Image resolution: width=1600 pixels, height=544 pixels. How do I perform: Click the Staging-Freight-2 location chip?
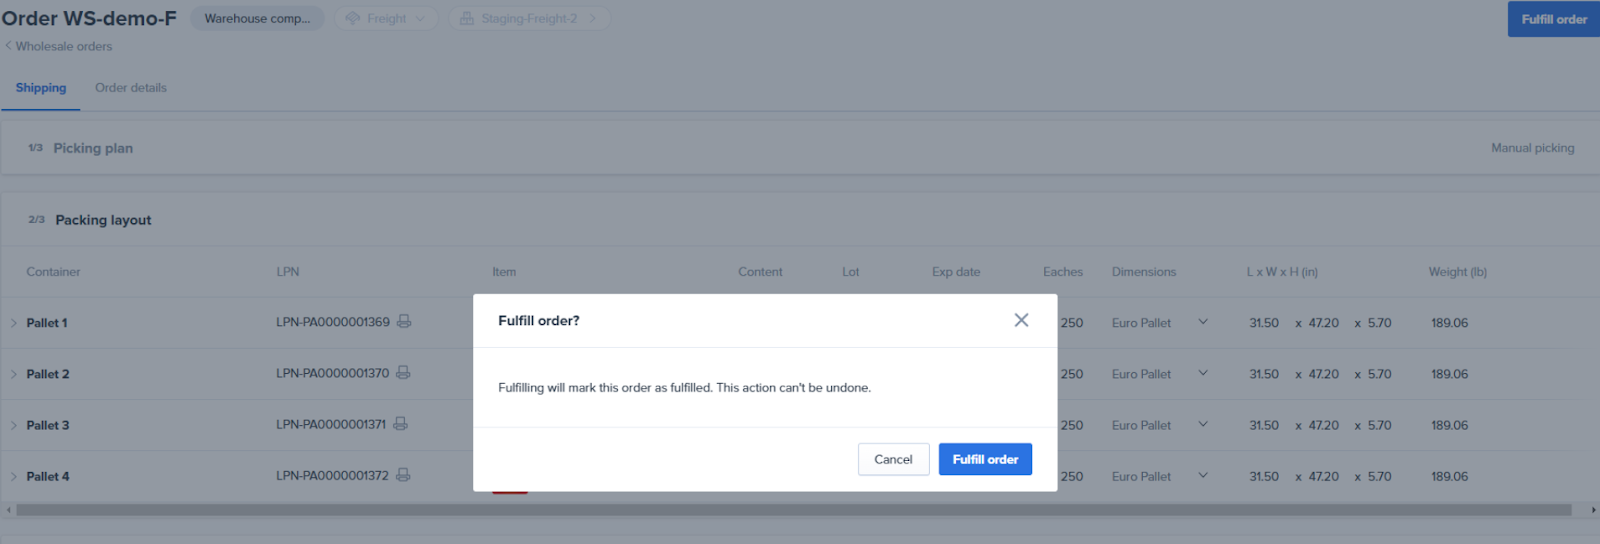pyautogui.click(x=529, y=19)
